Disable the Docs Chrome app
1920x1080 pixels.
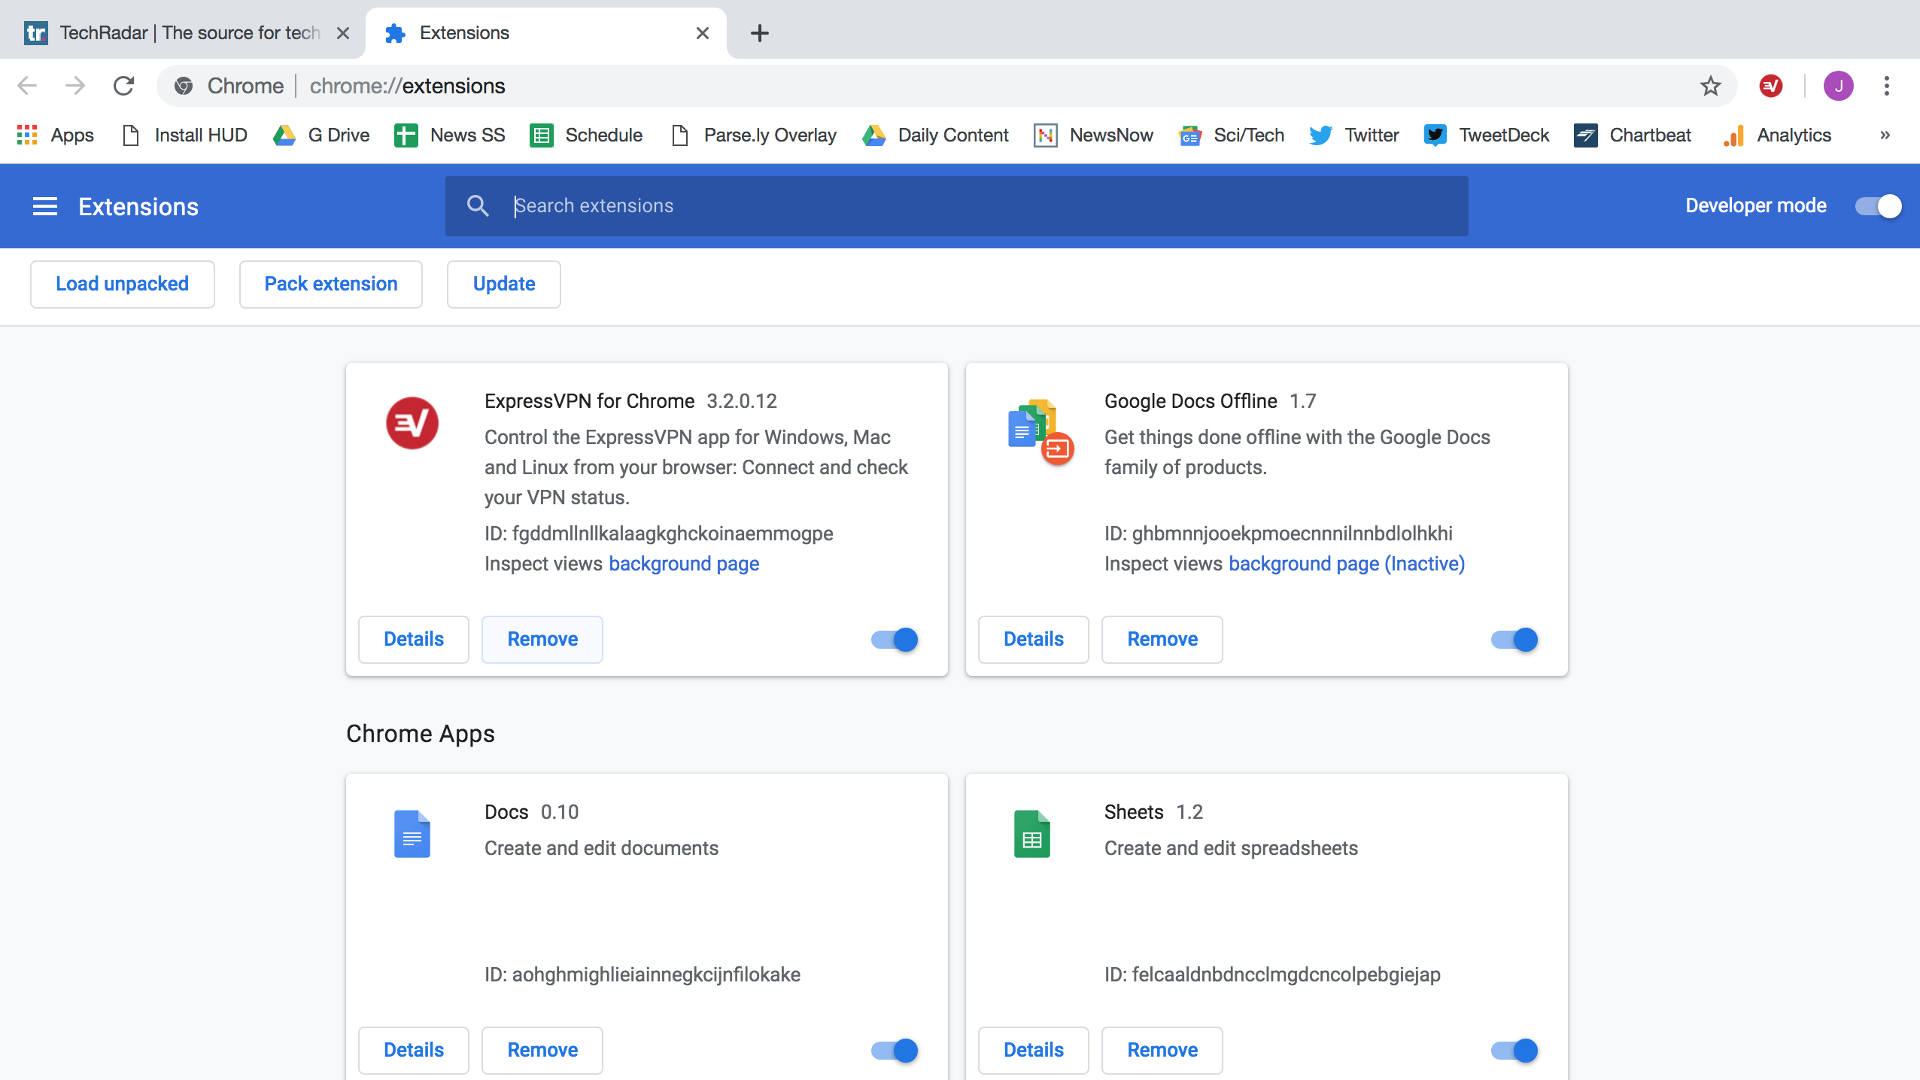point(895,1051)
